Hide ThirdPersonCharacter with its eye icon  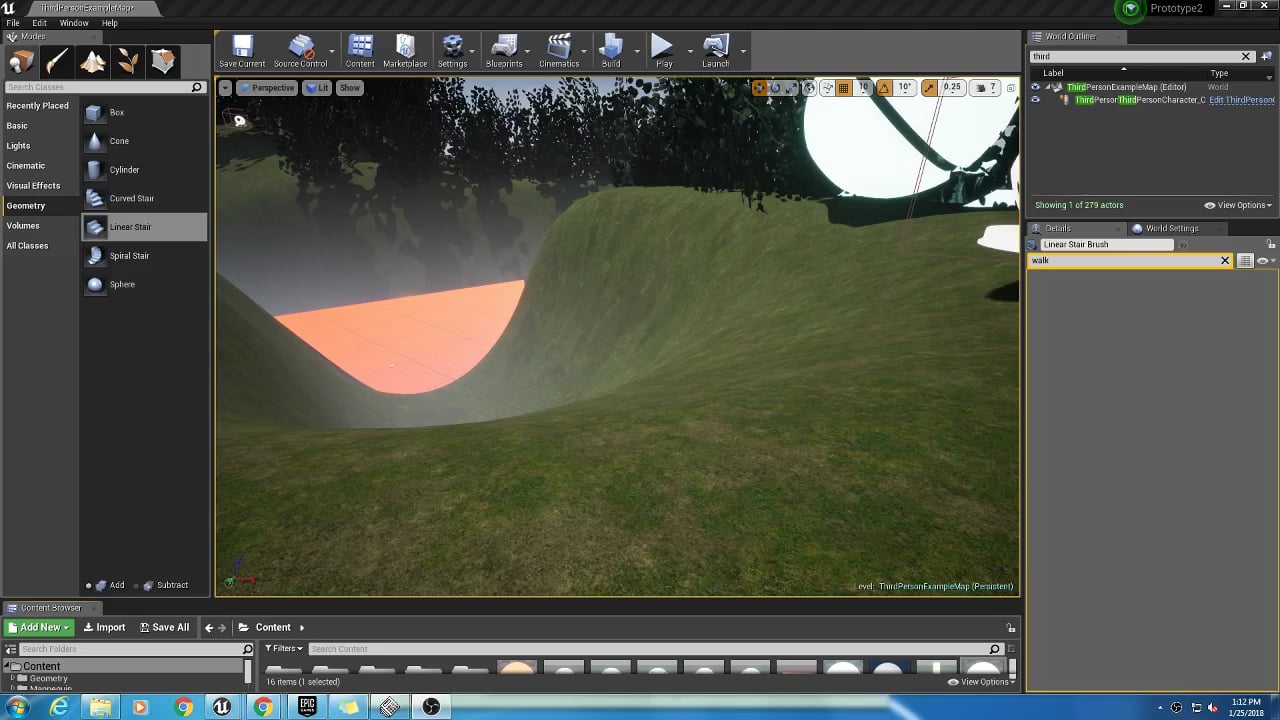click(1035, 100)
